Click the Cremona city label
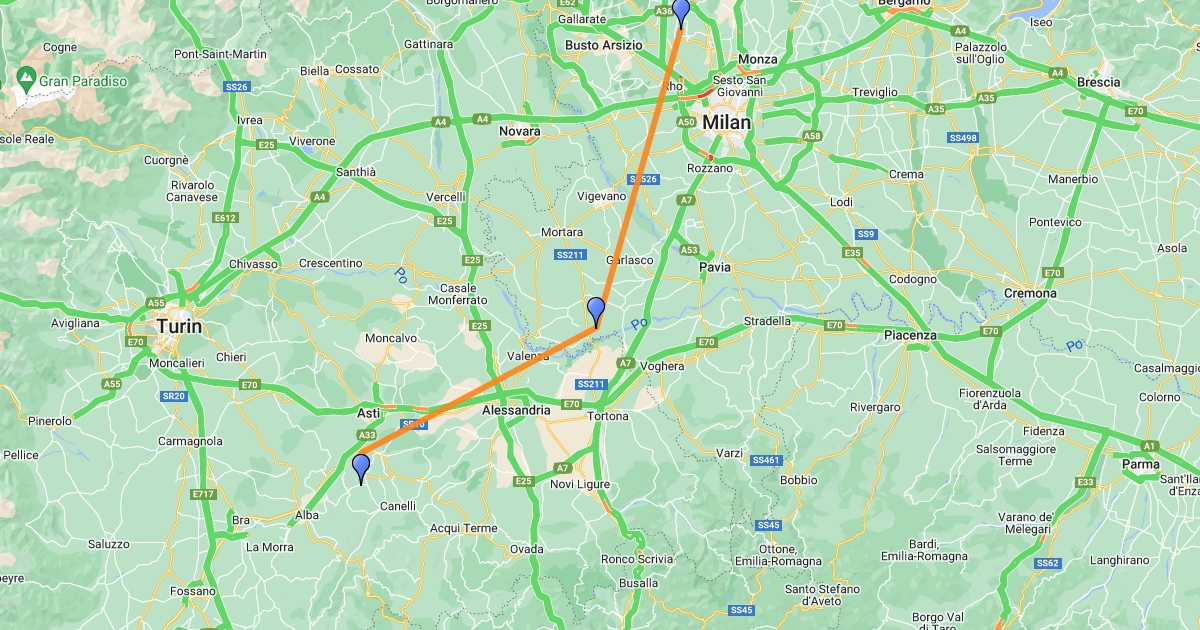Viewport: 1200px width, 630px height. coord(1030,293)
